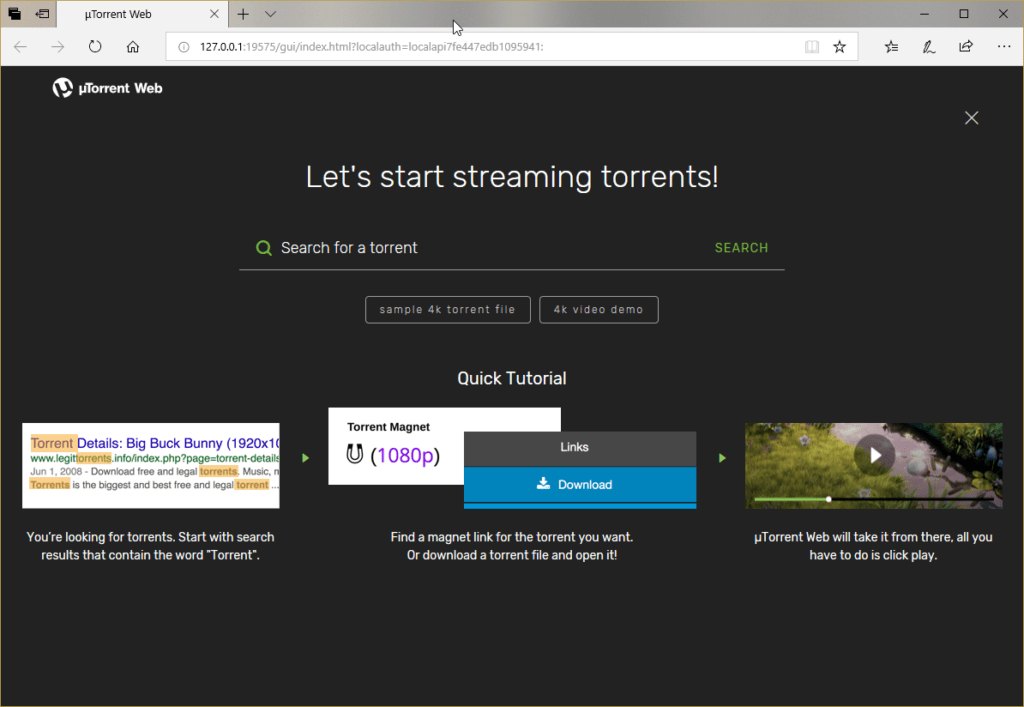
Task: Click the green search magnifier icon
Action: point(264,248)
